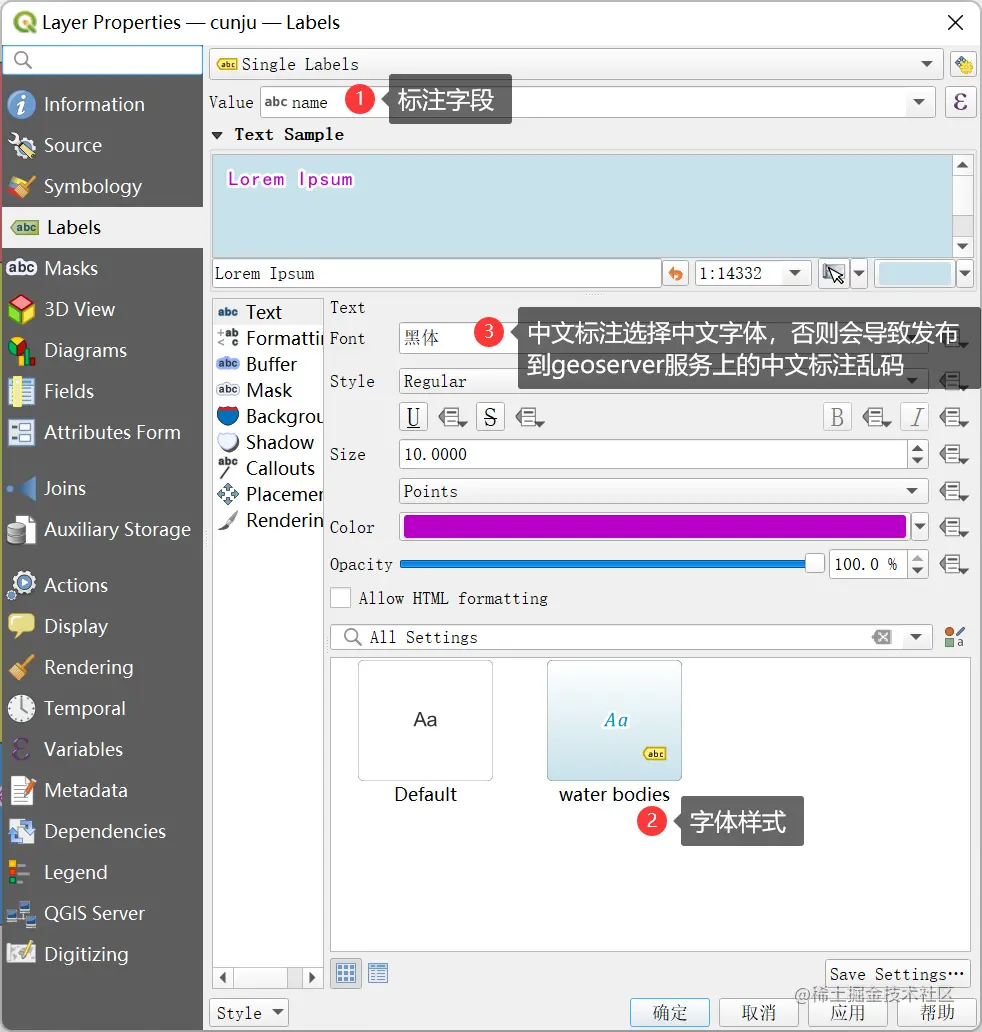982x1032 pixels.
Task: Open the QGIS Server page in sidebar
Action: 103,914
